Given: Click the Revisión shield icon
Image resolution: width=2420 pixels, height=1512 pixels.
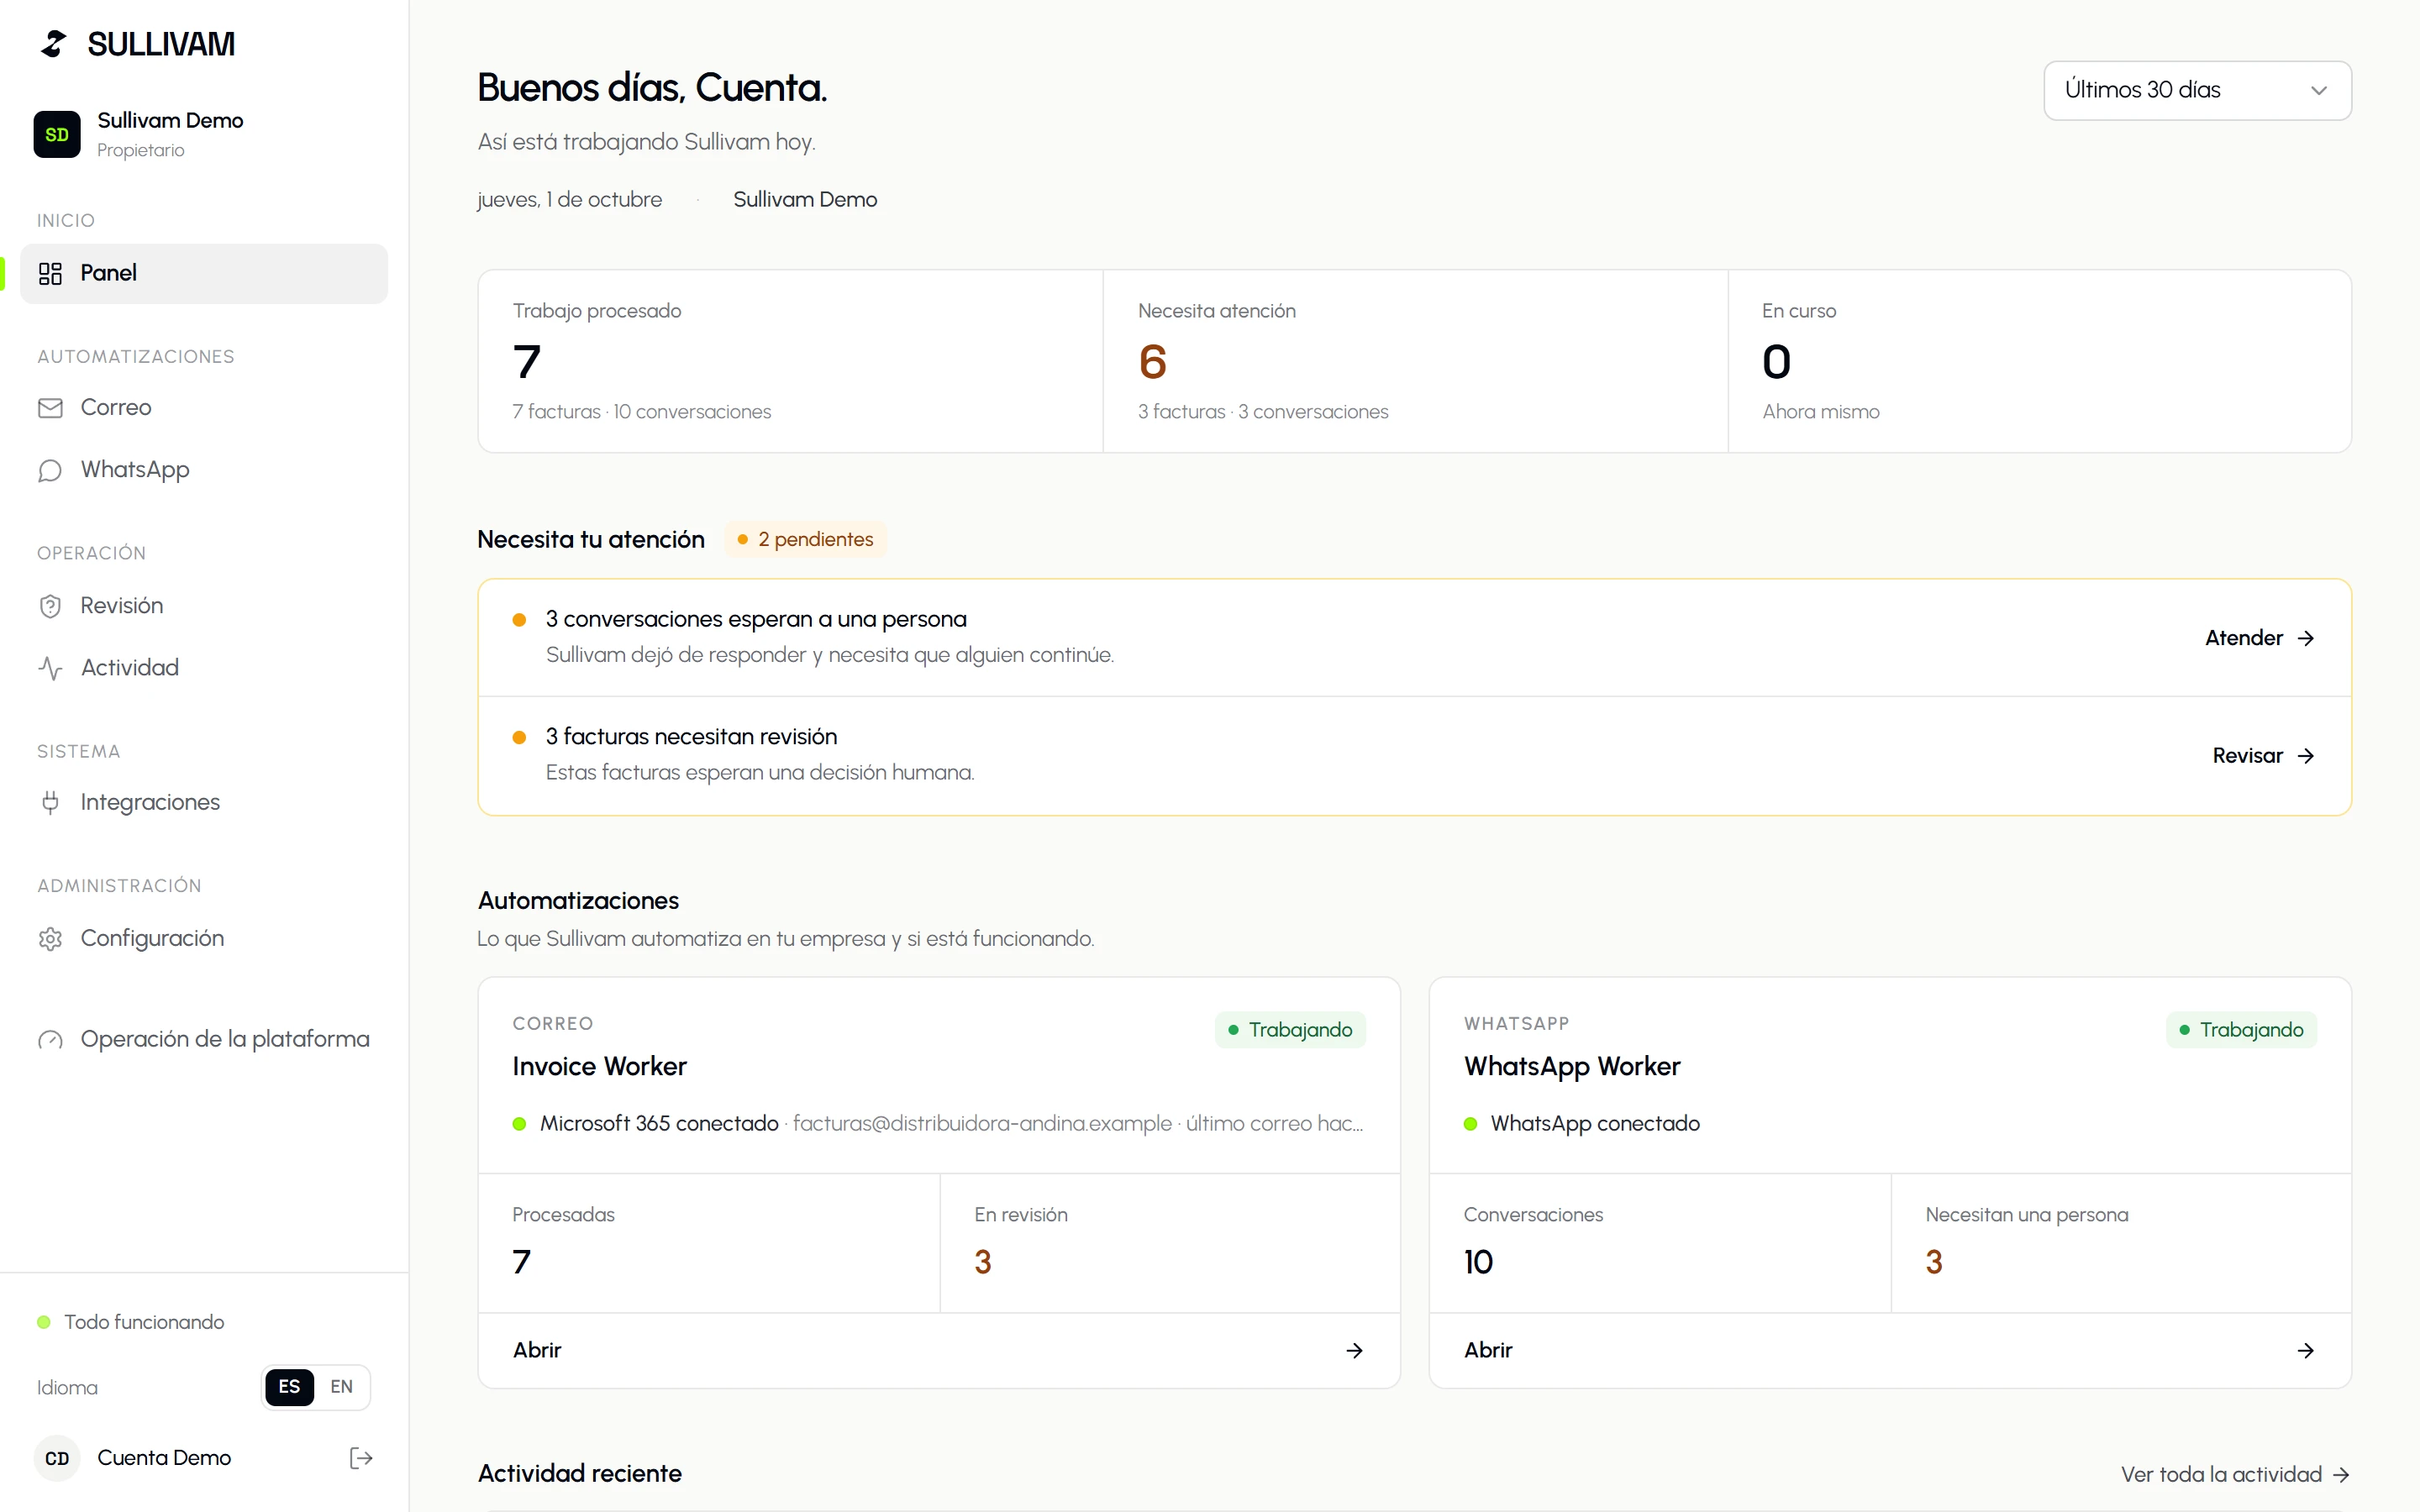Looking at the screenshot, I should (x=50, y=606).
